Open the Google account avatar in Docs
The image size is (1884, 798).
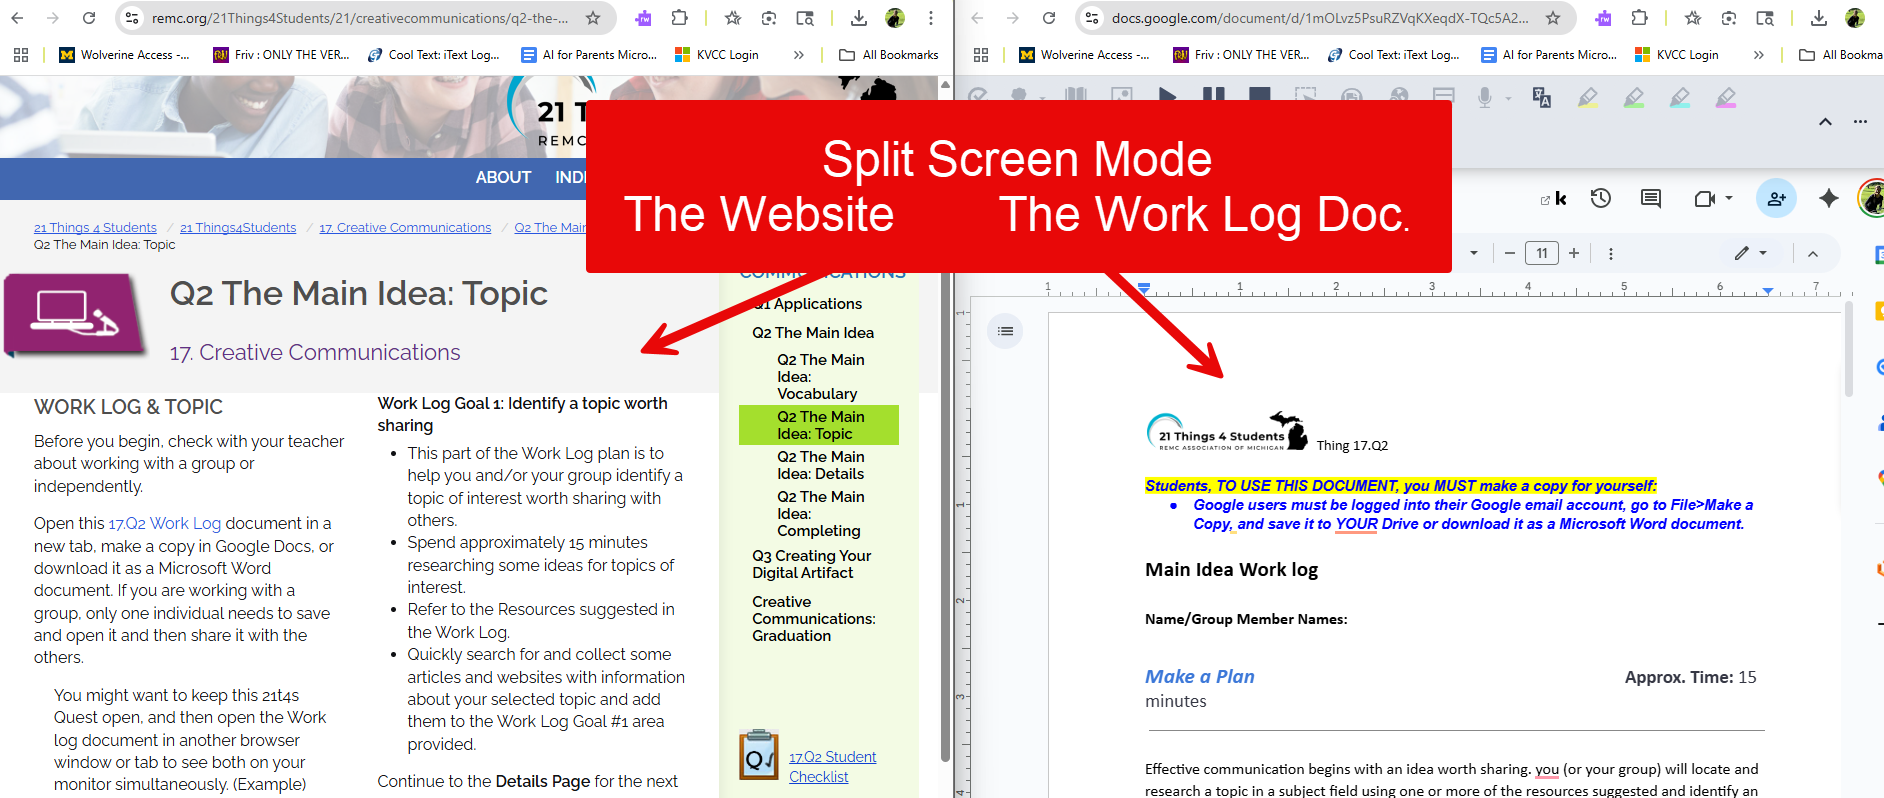point(1872,198)
